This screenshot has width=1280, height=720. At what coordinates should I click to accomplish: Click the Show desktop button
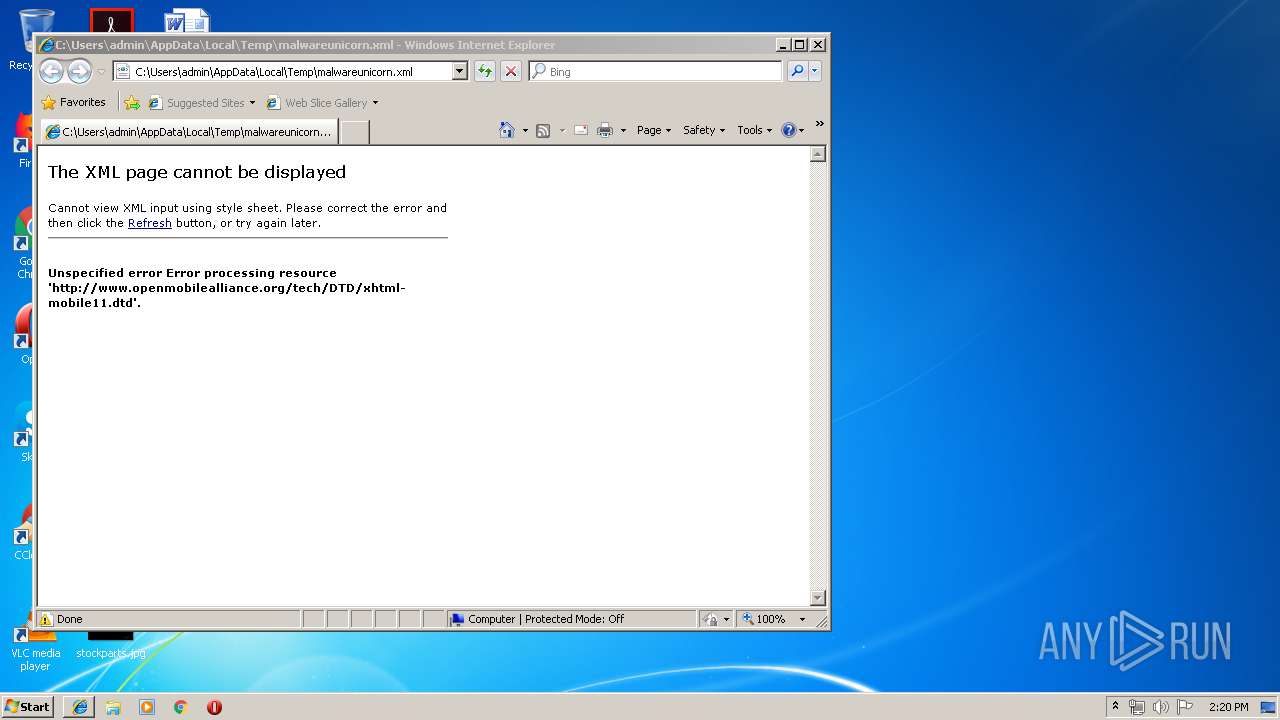click(1270, 706)
